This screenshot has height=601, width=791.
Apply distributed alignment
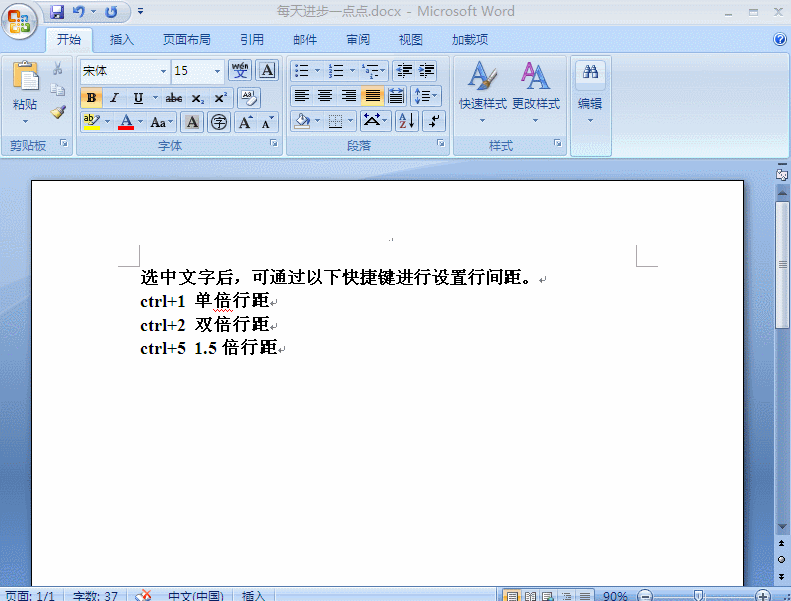[396, 95]
